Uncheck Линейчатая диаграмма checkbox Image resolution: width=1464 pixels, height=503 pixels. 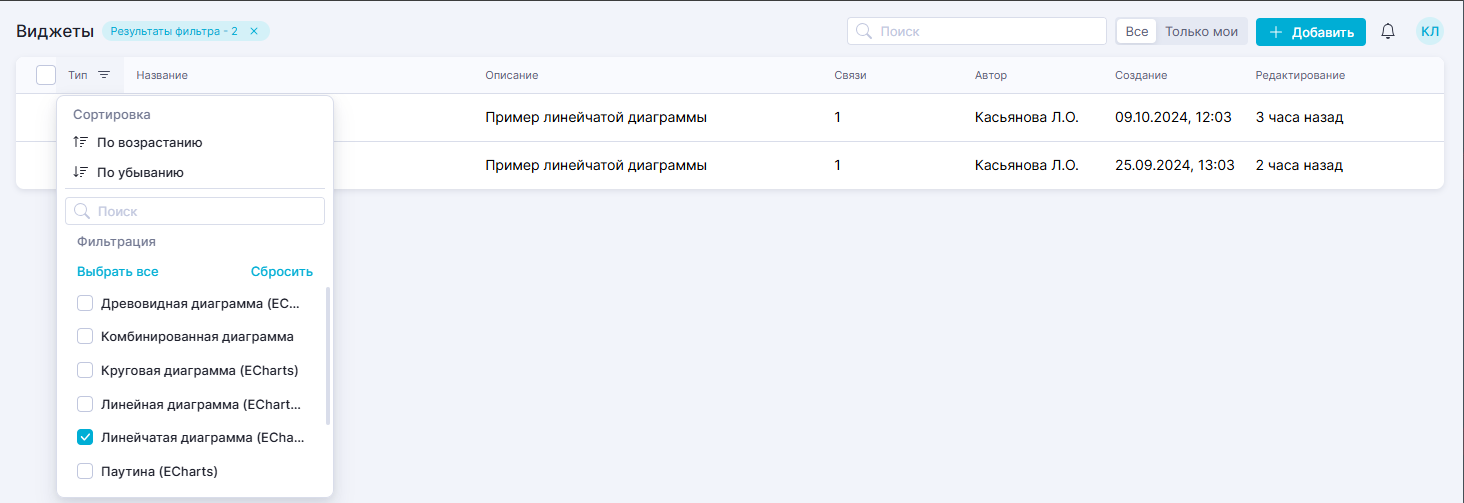(x=85, y=437)
